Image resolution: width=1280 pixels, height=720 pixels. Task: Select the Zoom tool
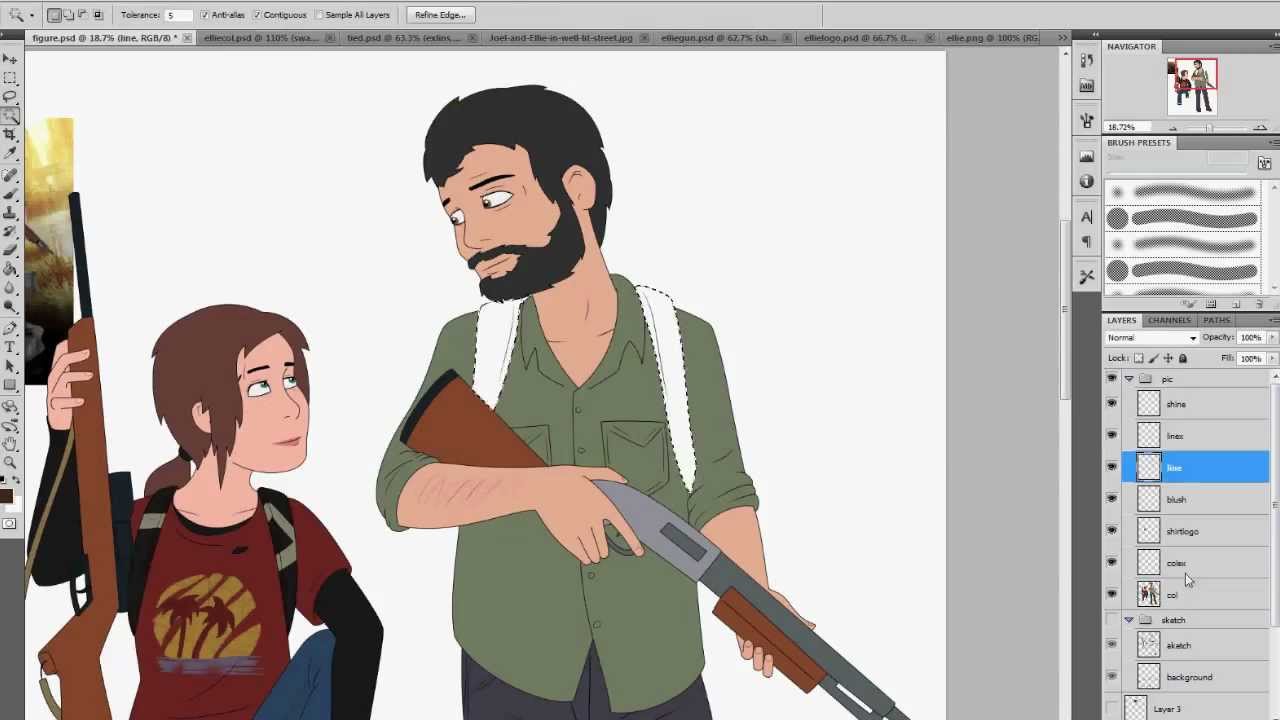click(10, 462)
